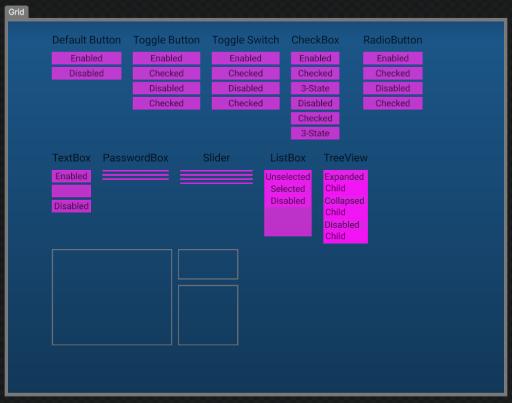This screenshot has height=403, width=512.
Task: Click Disabled in CheckBox column
Action: [x=315, y=103]
